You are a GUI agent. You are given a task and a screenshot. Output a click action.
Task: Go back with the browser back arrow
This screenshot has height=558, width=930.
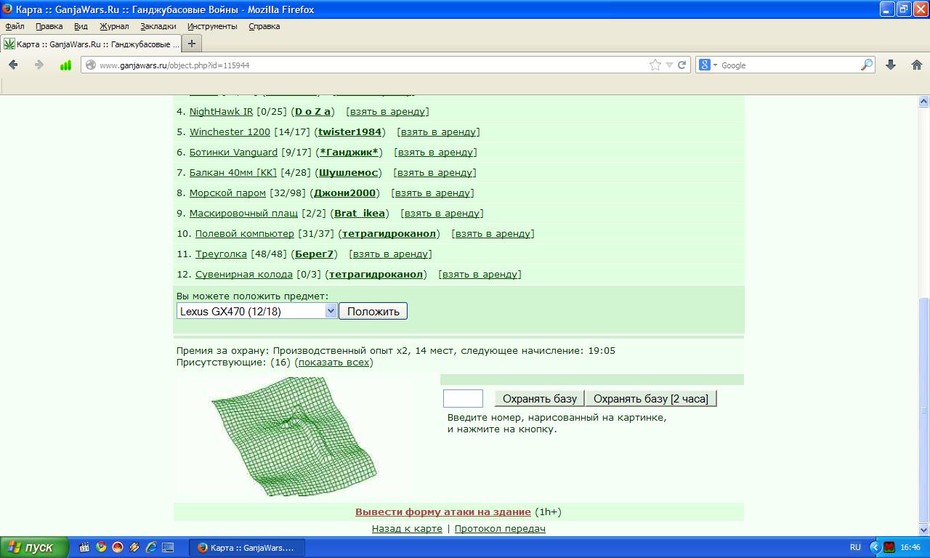13,65
